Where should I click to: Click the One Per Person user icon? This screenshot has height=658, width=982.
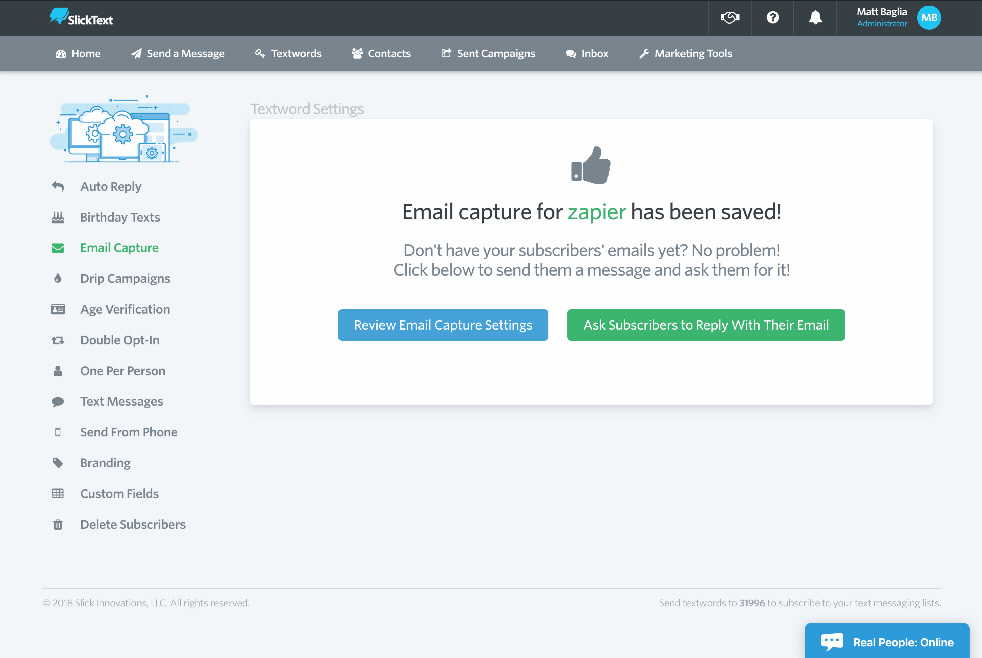[x=58, y=371]
